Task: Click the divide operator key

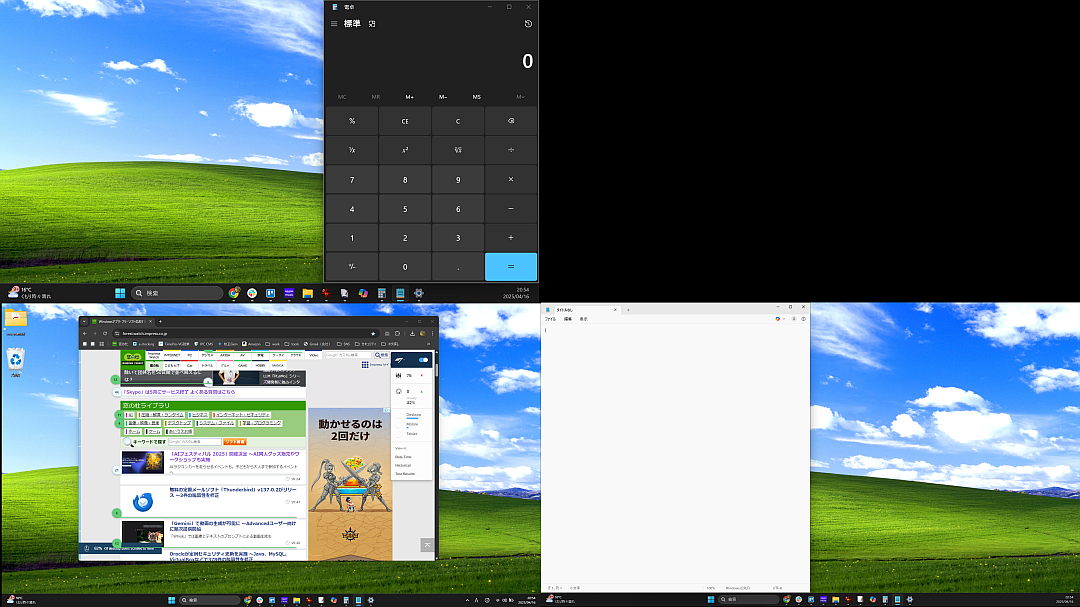Action: pos(511,150)
